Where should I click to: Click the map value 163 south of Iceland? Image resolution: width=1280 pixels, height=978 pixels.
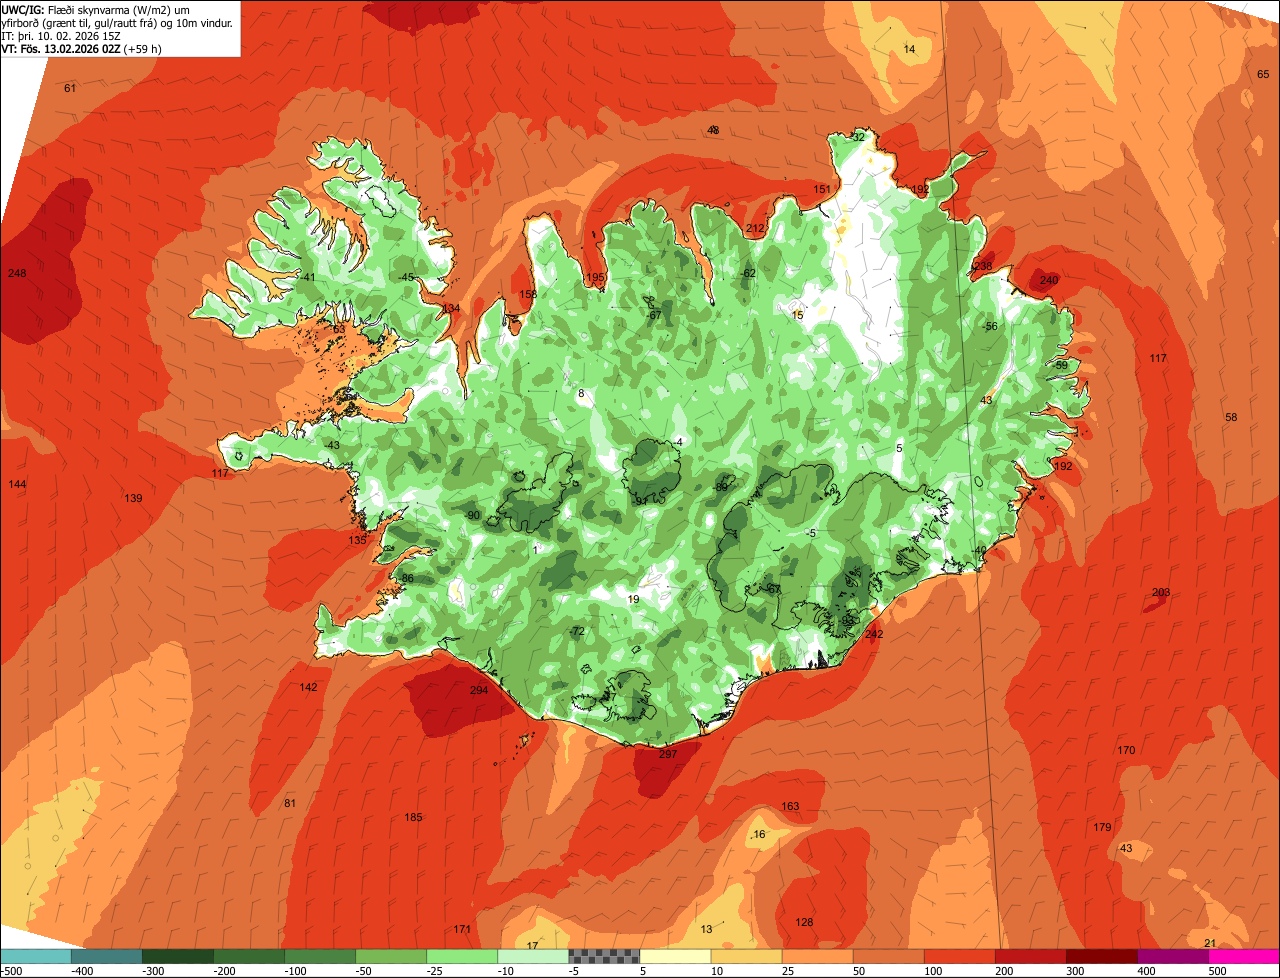point(790,806)
